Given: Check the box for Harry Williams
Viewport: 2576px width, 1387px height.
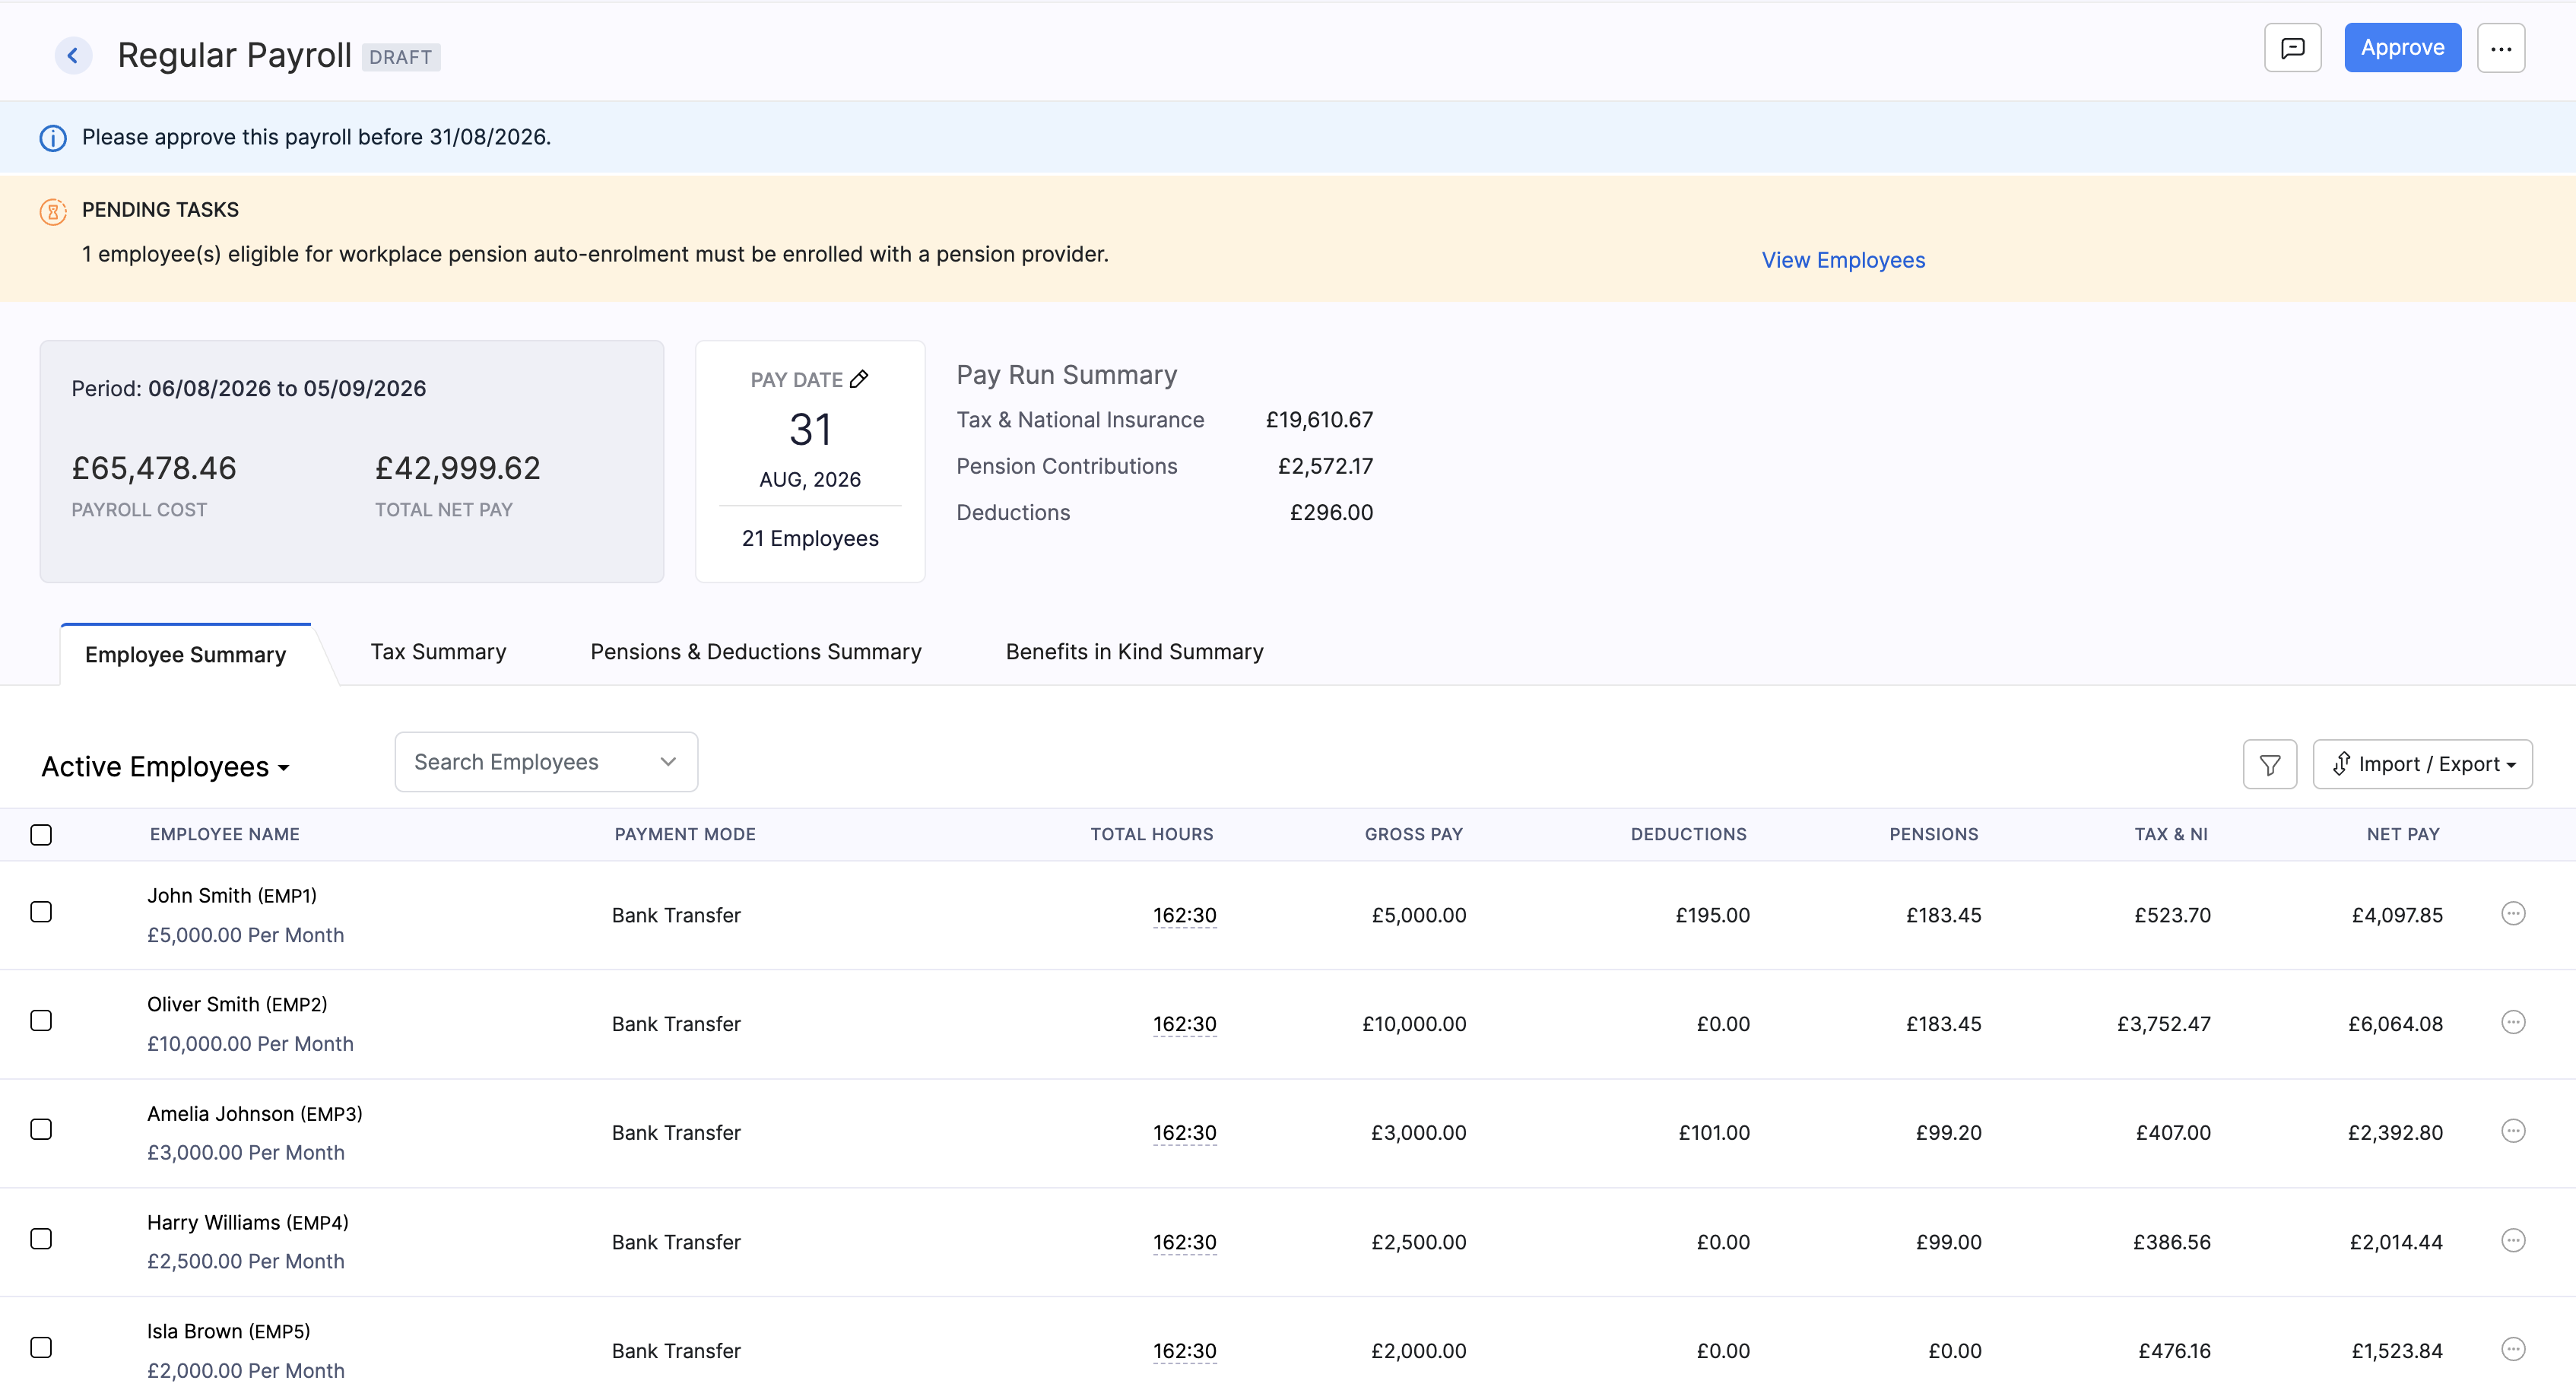Looking at the screenshot, I should tap(41, 1238).
